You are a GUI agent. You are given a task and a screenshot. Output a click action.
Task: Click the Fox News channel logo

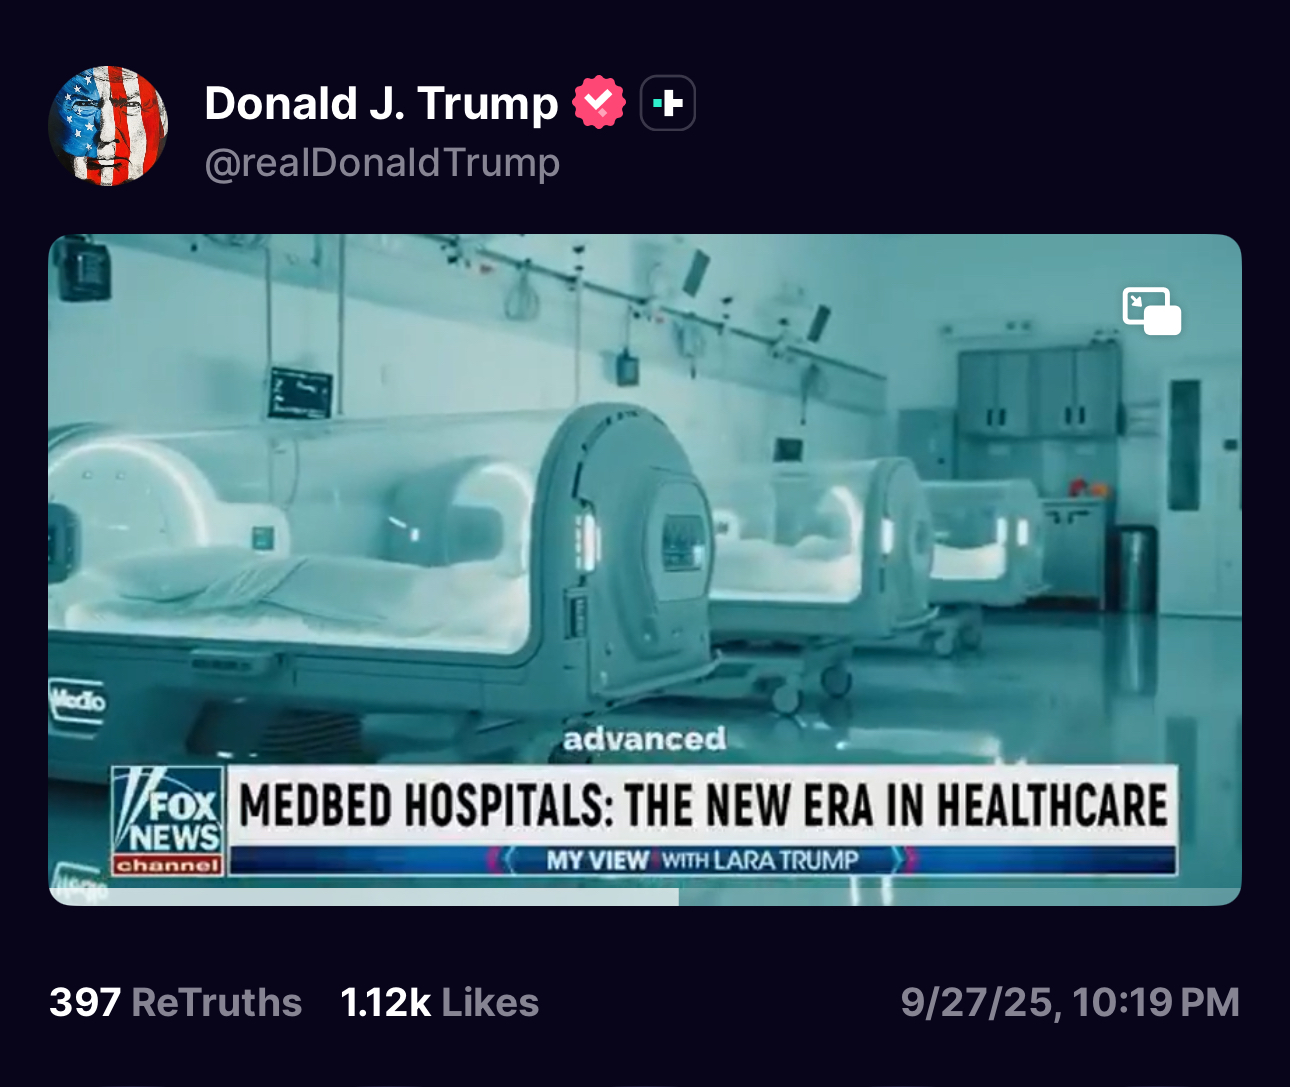coord(168,822)
